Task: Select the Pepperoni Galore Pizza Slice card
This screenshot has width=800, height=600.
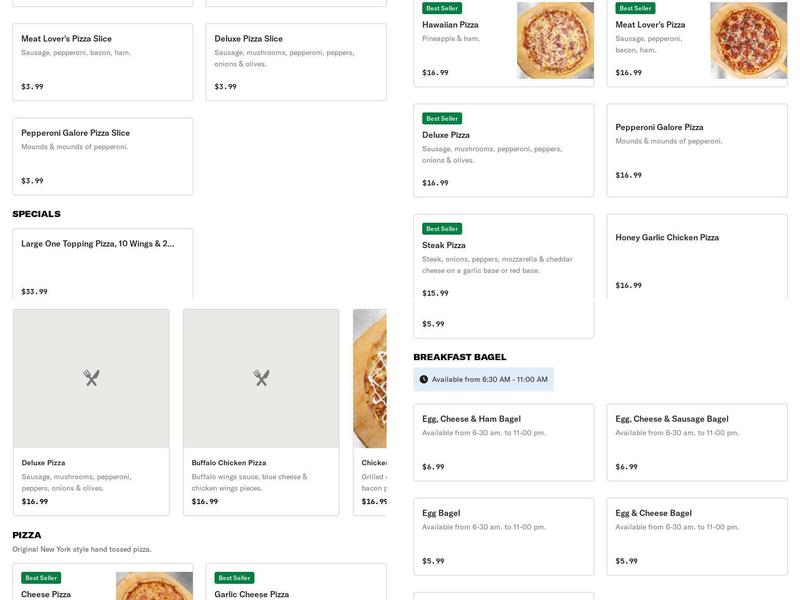Action: 101,152
